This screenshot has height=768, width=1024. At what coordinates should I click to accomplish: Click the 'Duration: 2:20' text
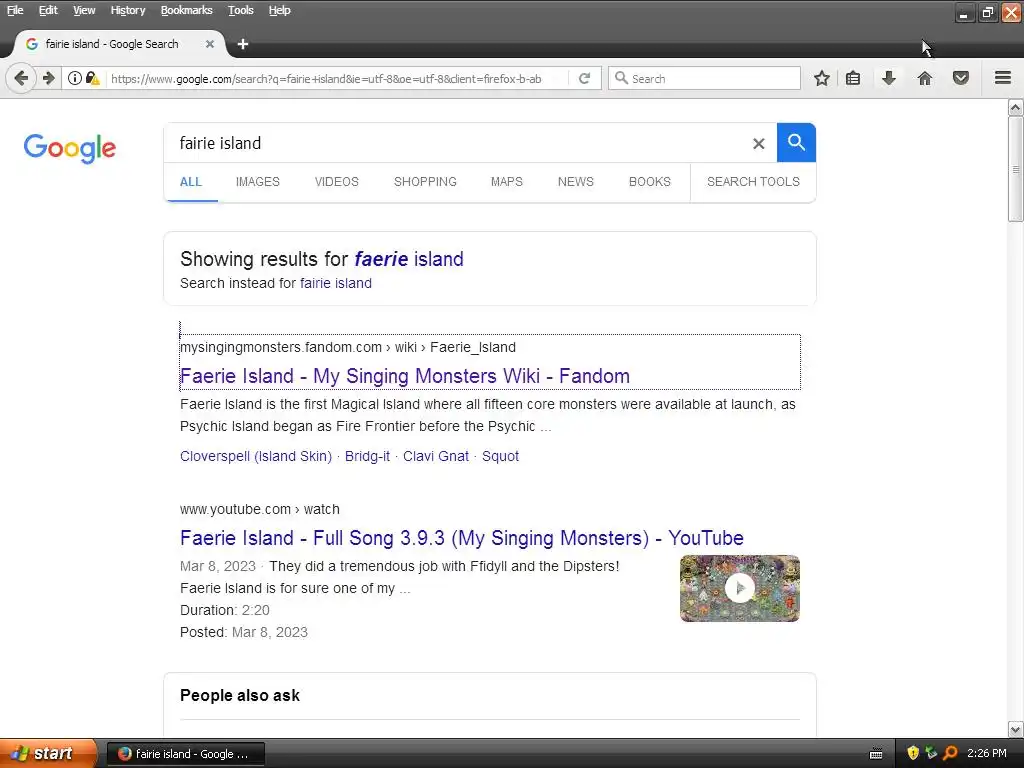225,610
